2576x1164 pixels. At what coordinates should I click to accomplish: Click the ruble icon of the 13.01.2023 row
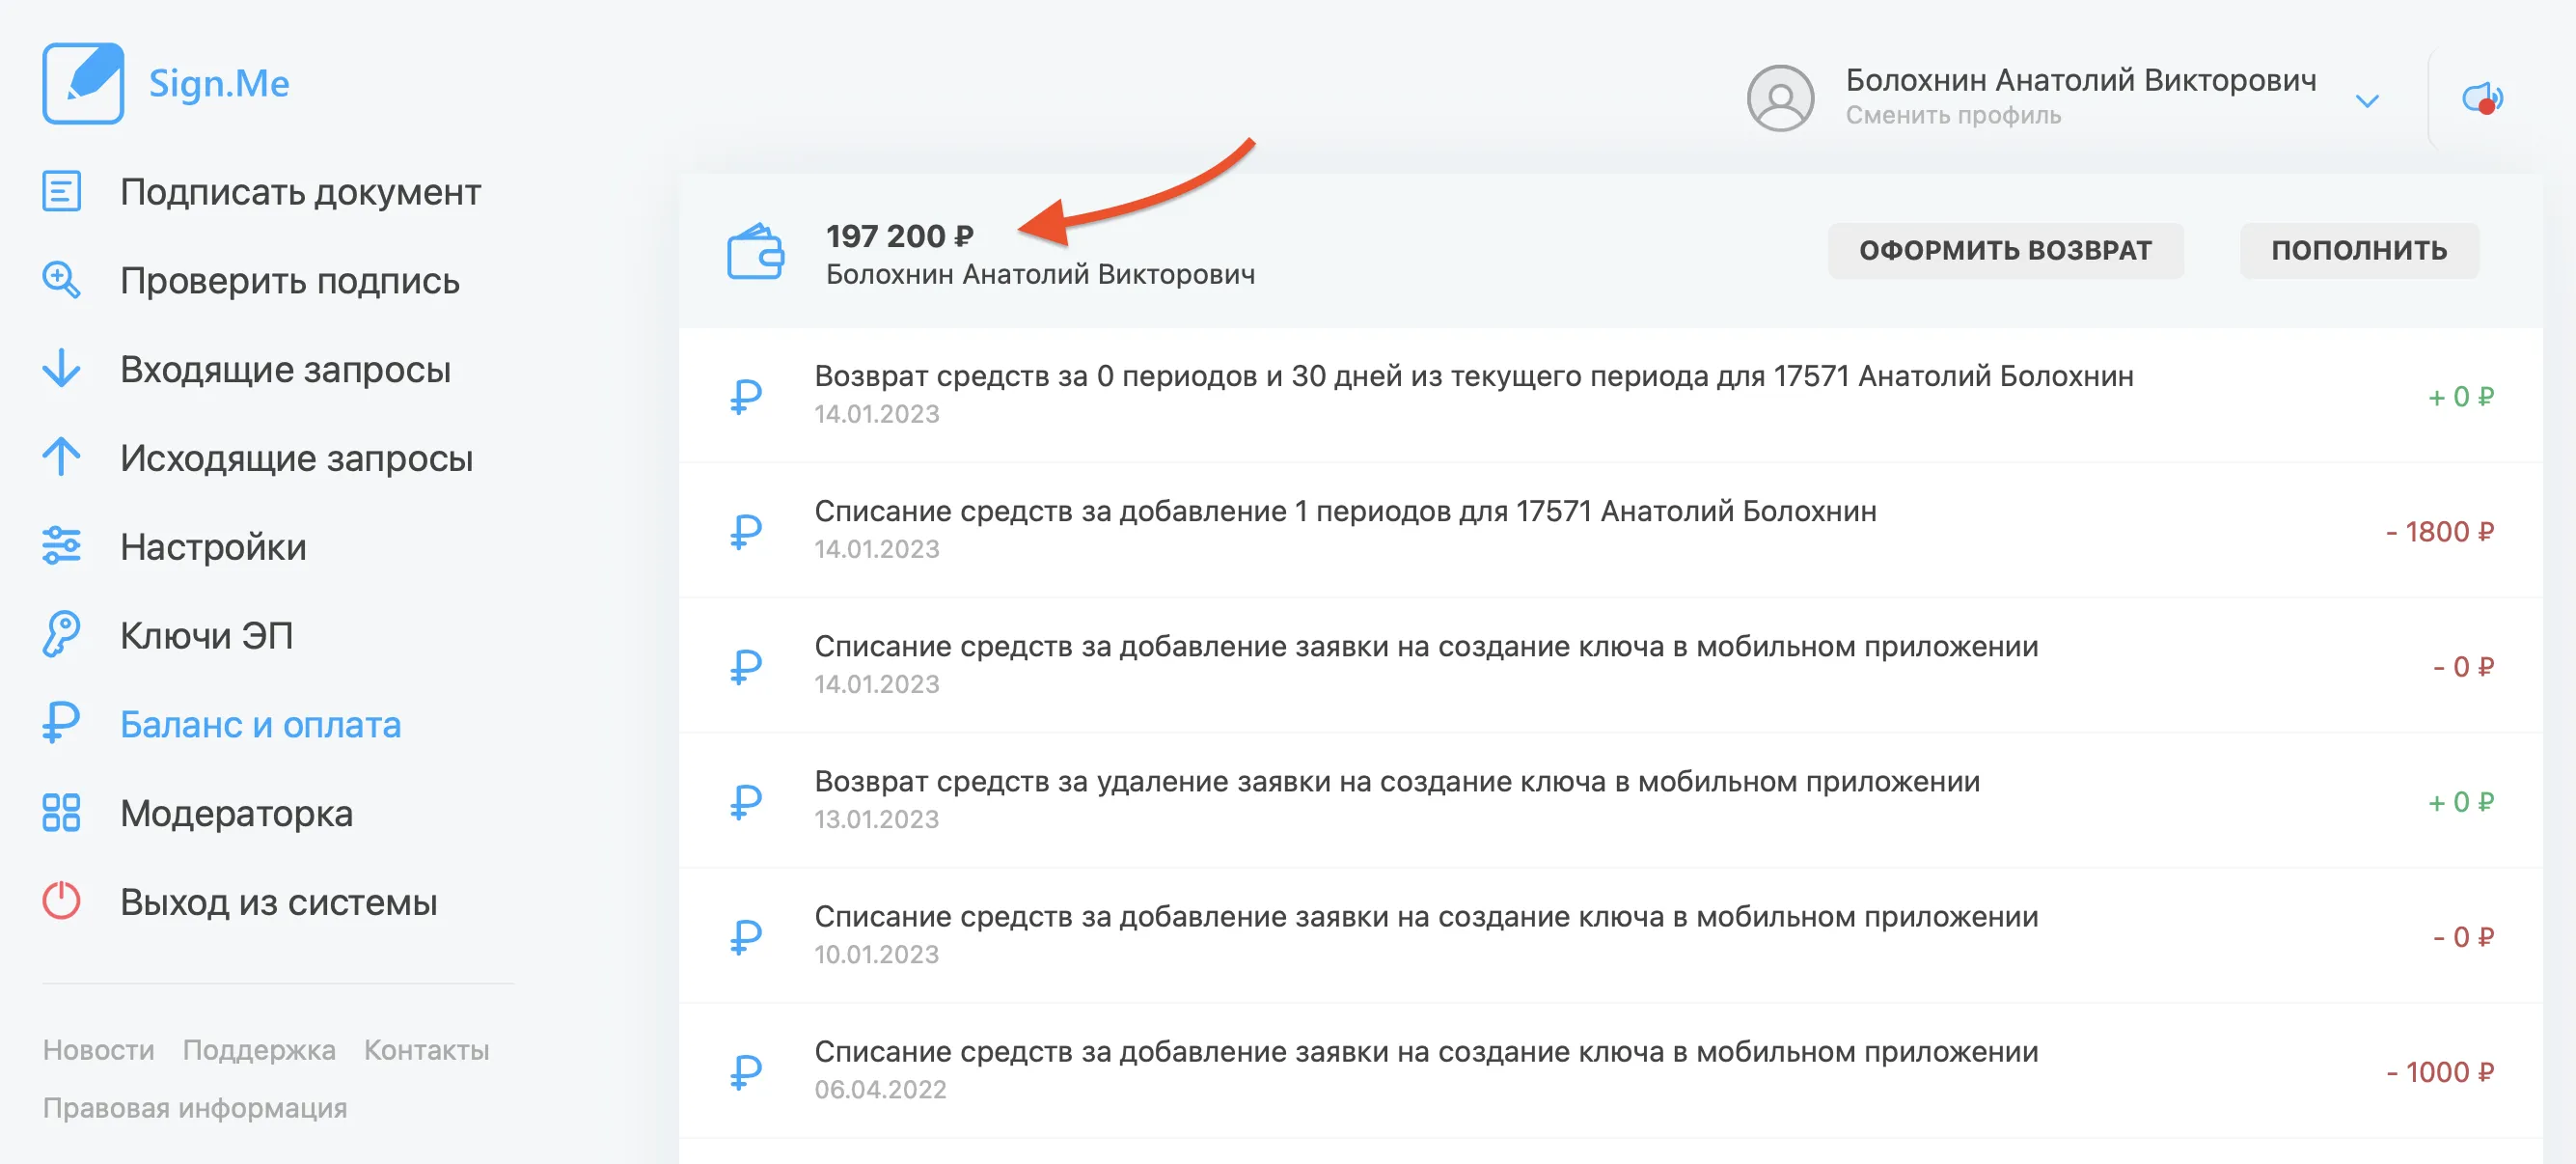pyautogui.click(x=745, y=801)
